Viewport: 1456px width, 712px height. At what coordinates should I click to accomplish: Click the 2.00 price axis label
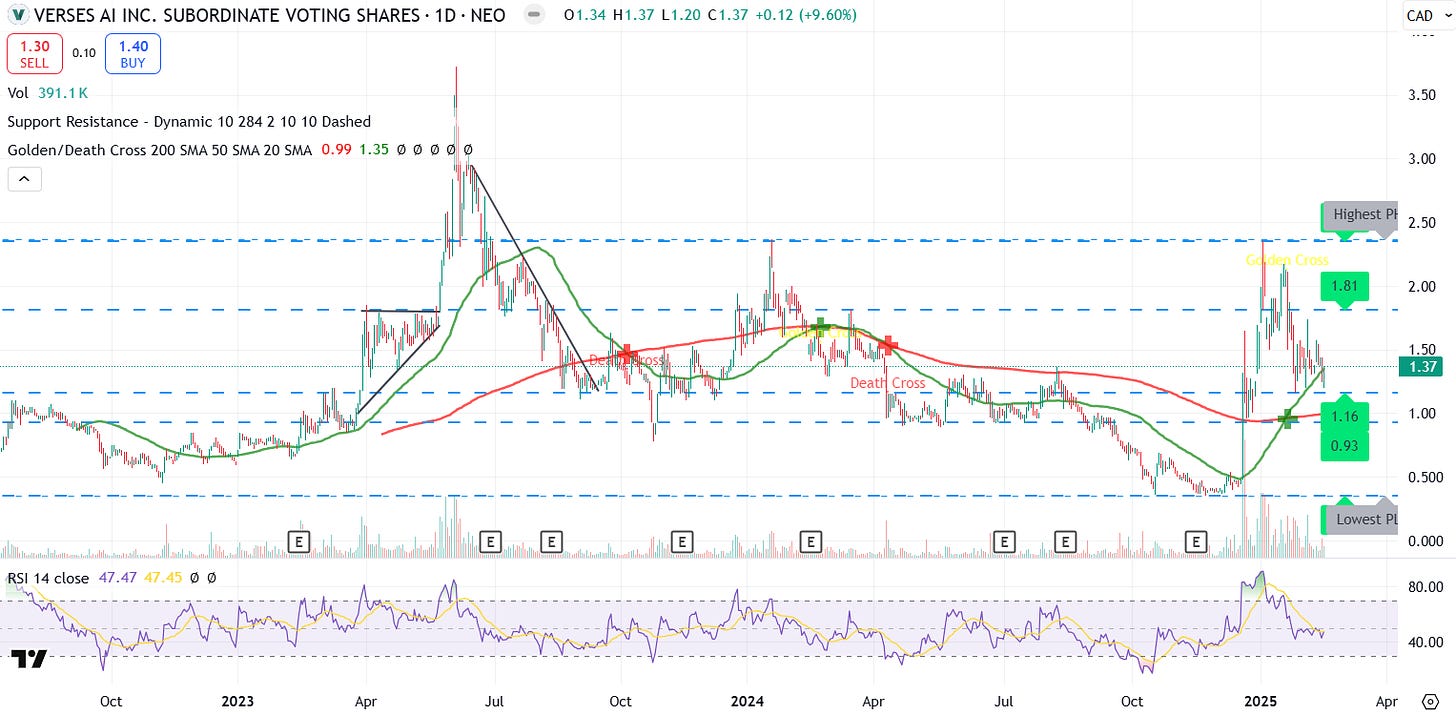1422,286
